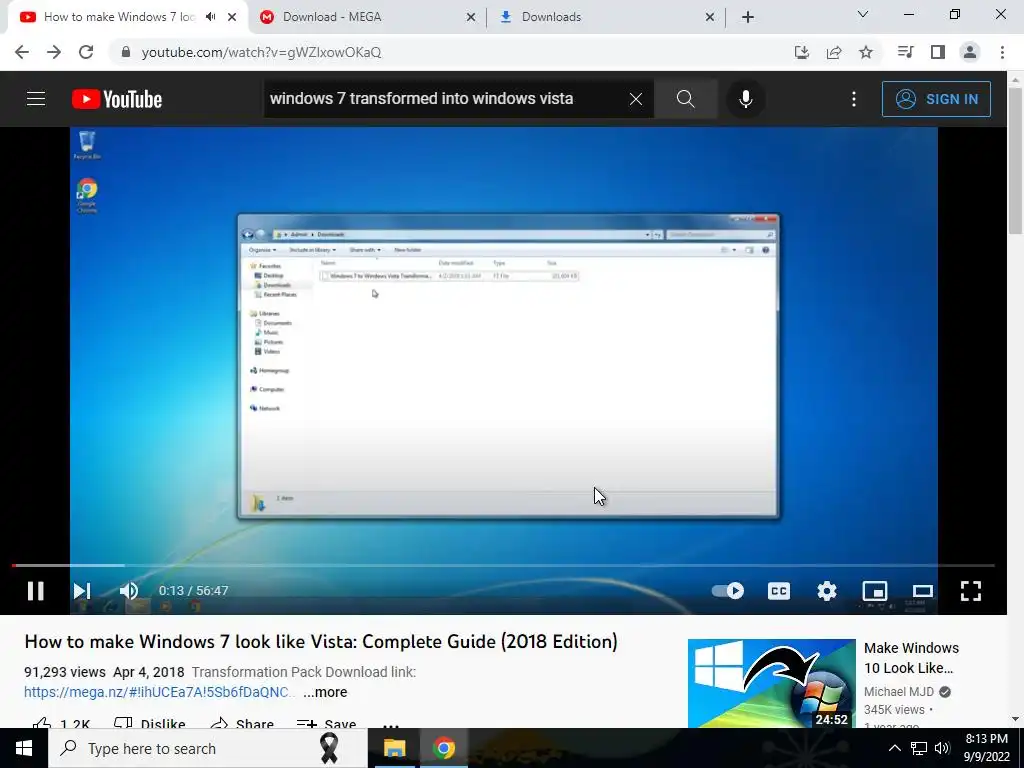Viewport: 1024px width, 768px height.
Task: Open Chrome three-dot menu
Action: pos(1002,52)
